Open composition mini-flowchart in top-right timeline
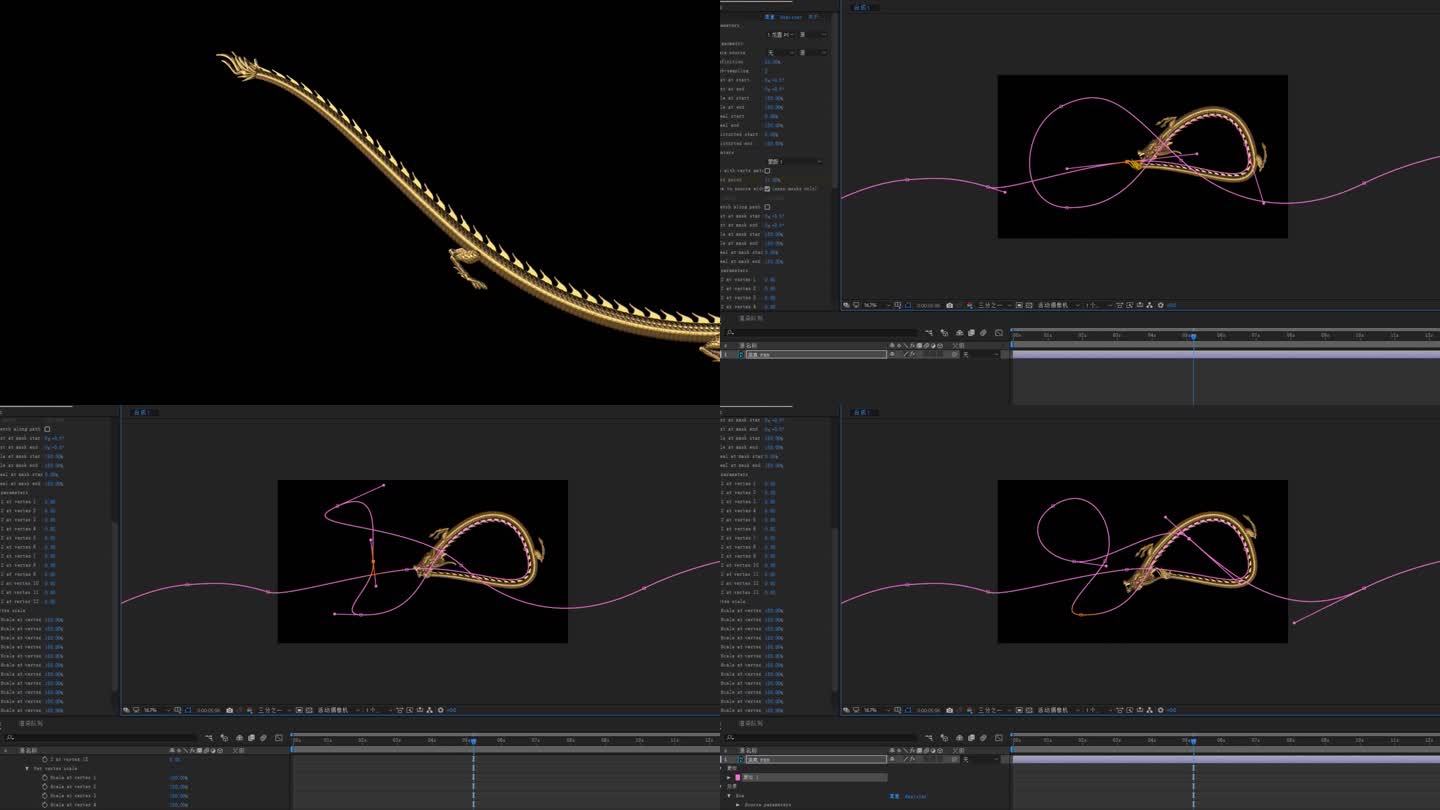1440x810 pixels. point(929,333)
